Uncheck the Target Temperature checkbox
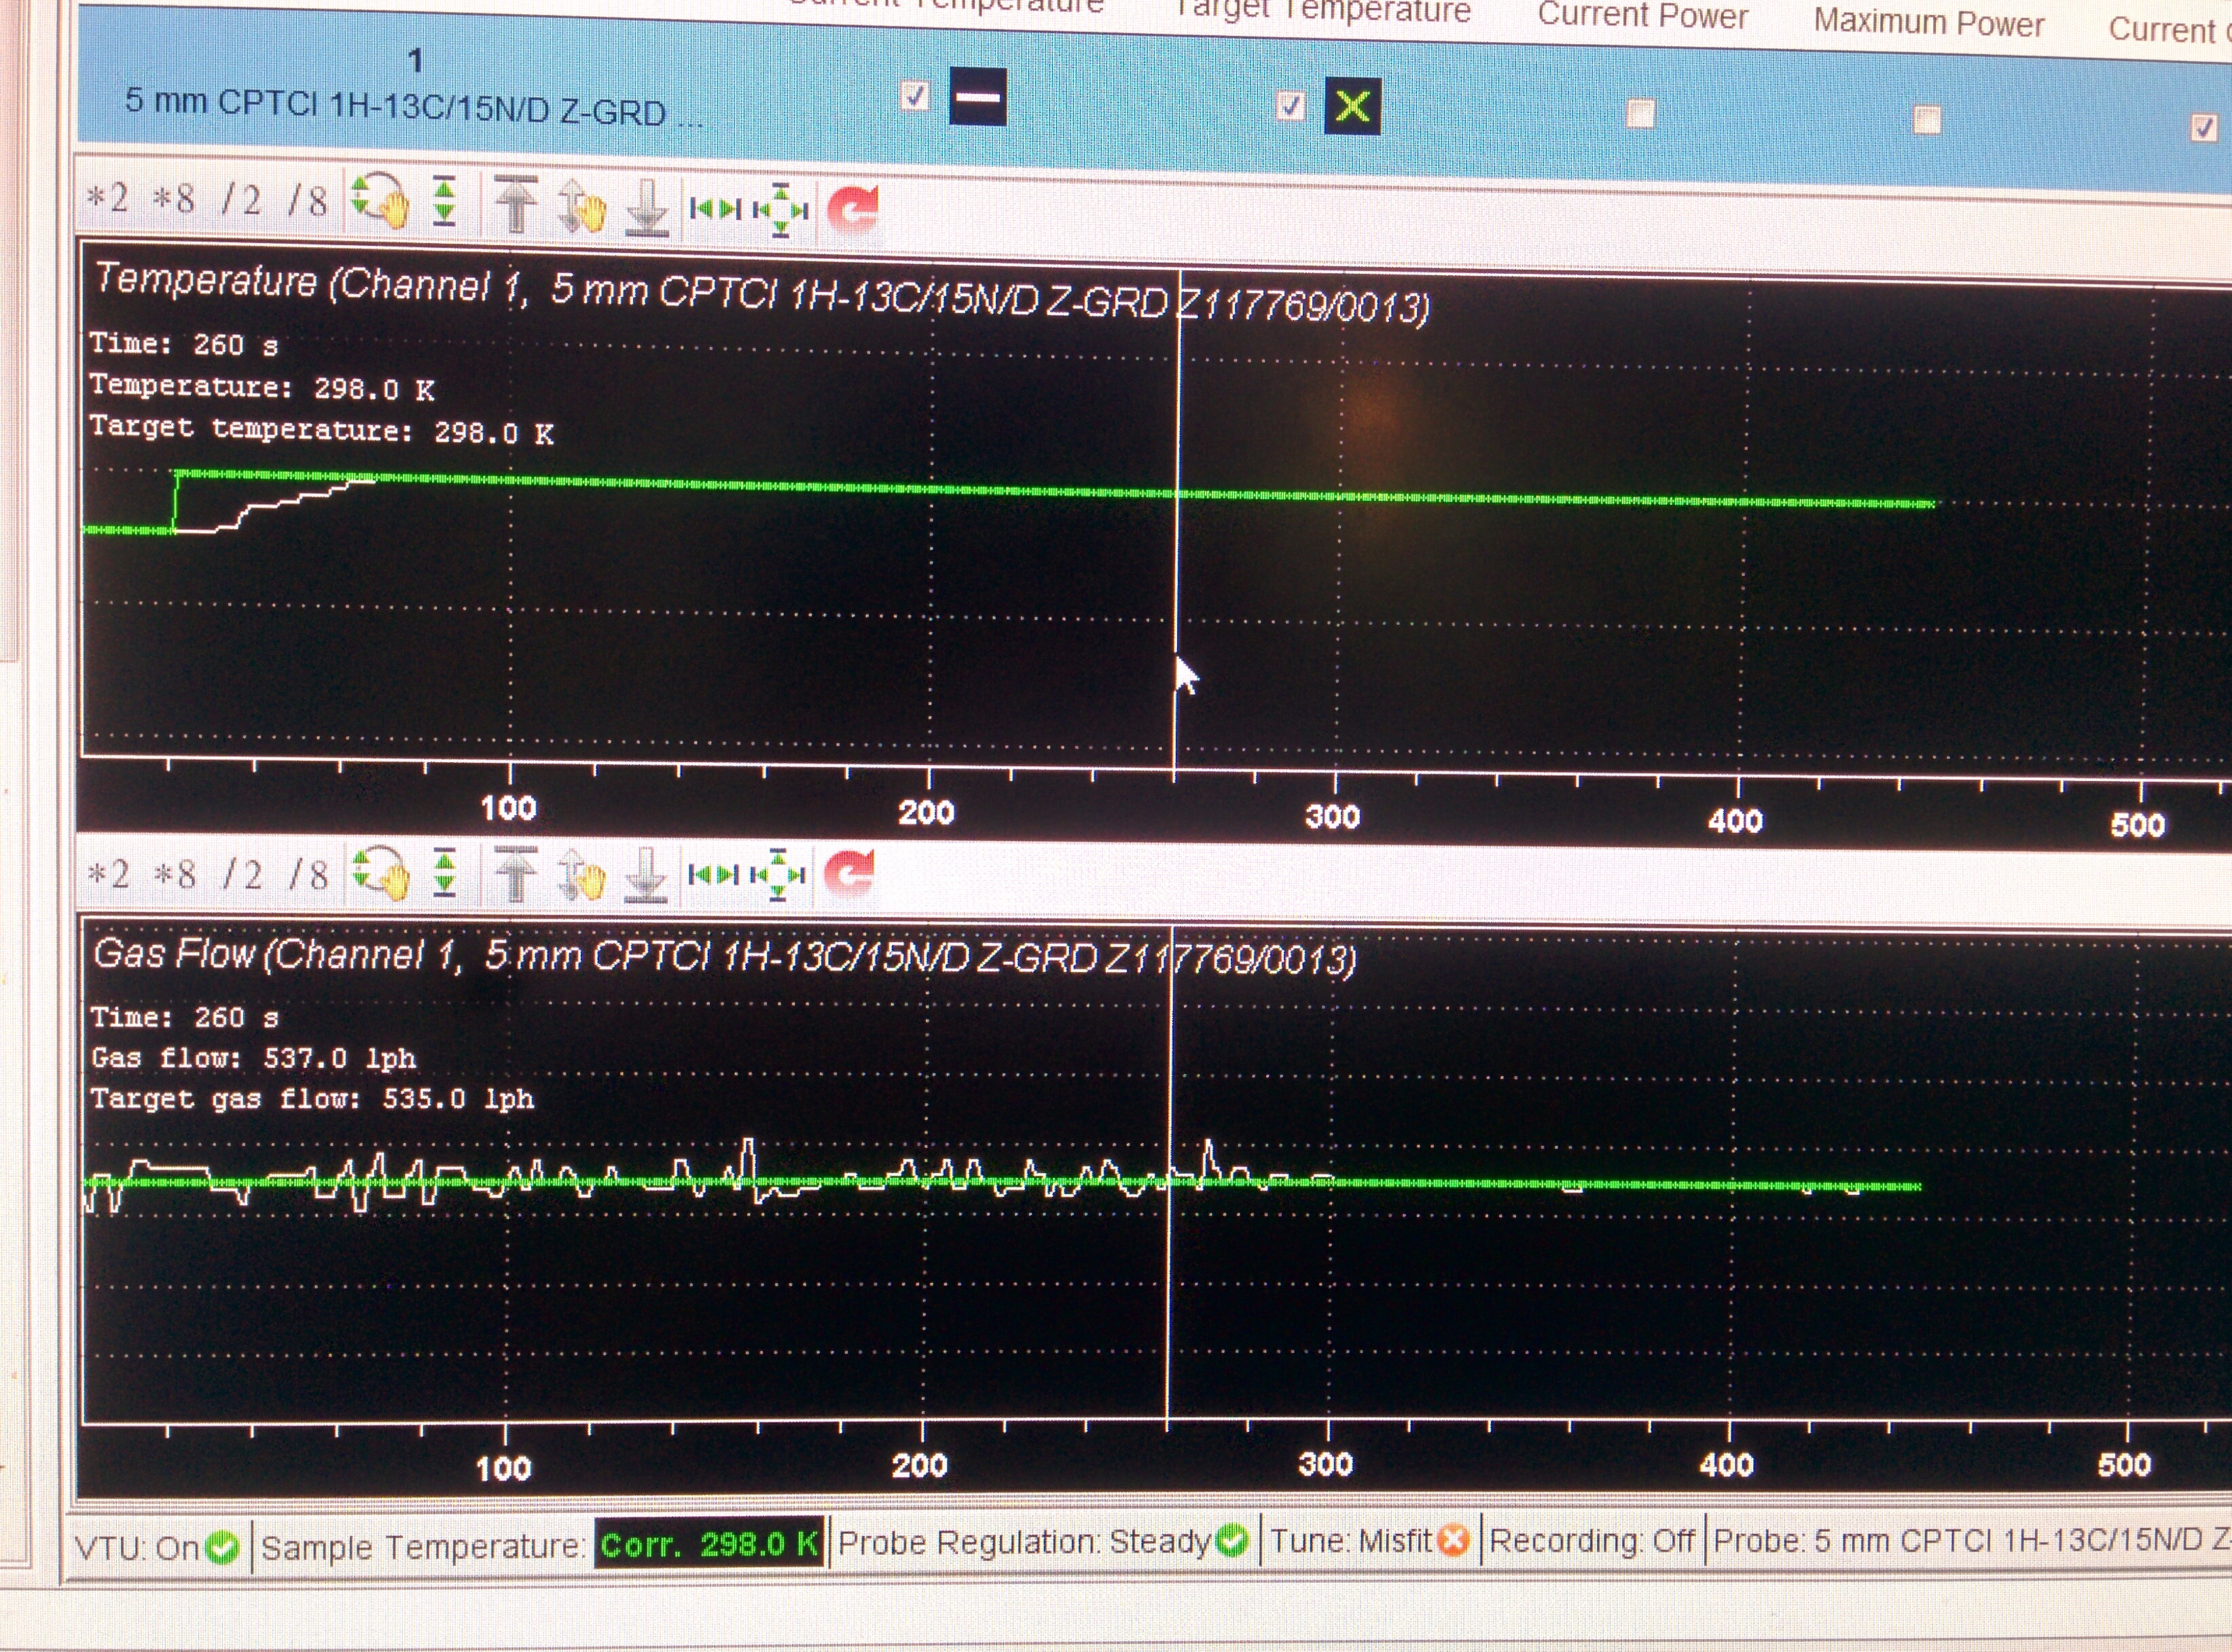 point(1290,105)
